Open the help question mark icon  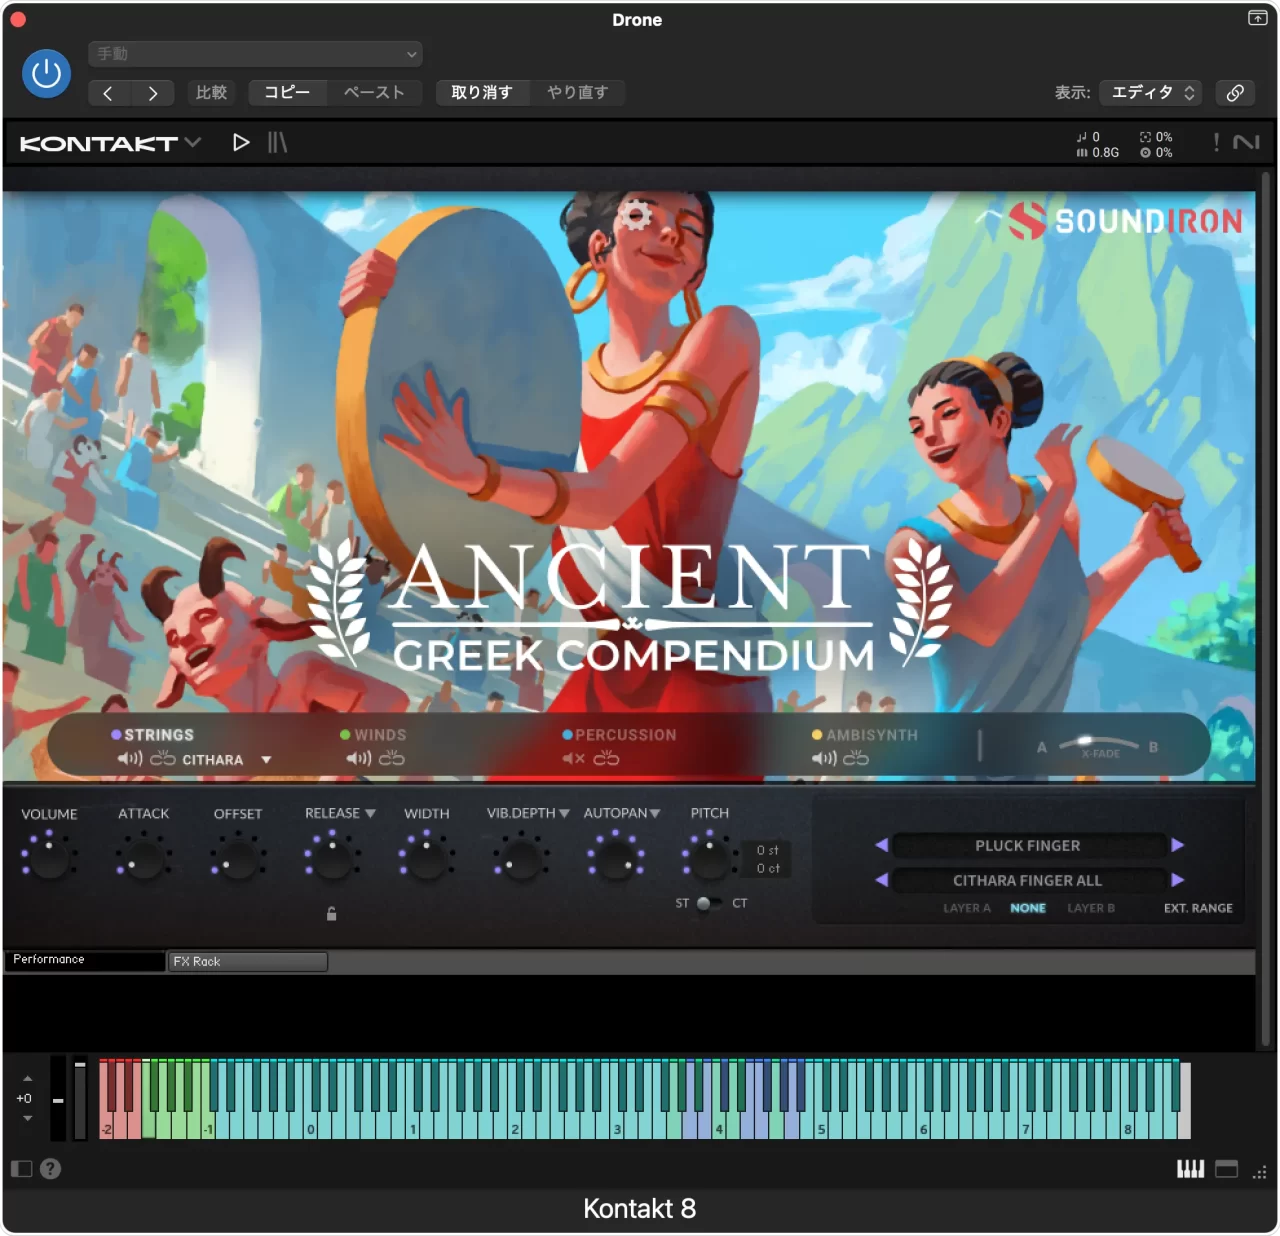51,1168
